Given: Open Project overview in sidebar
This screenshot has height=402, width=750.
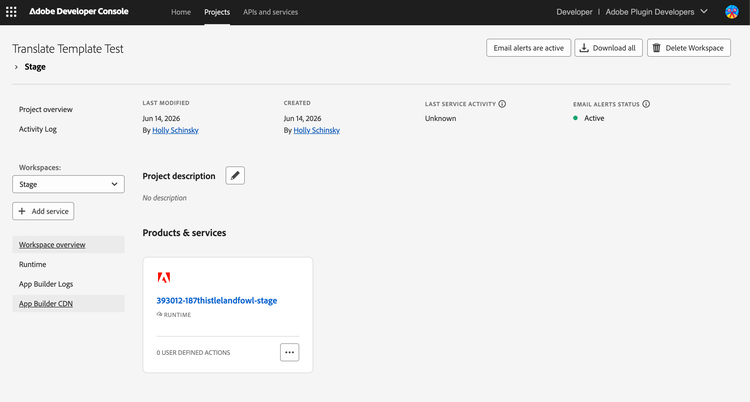Looking at the screenshot, I should pyautogui.click(x=46, y=110).
